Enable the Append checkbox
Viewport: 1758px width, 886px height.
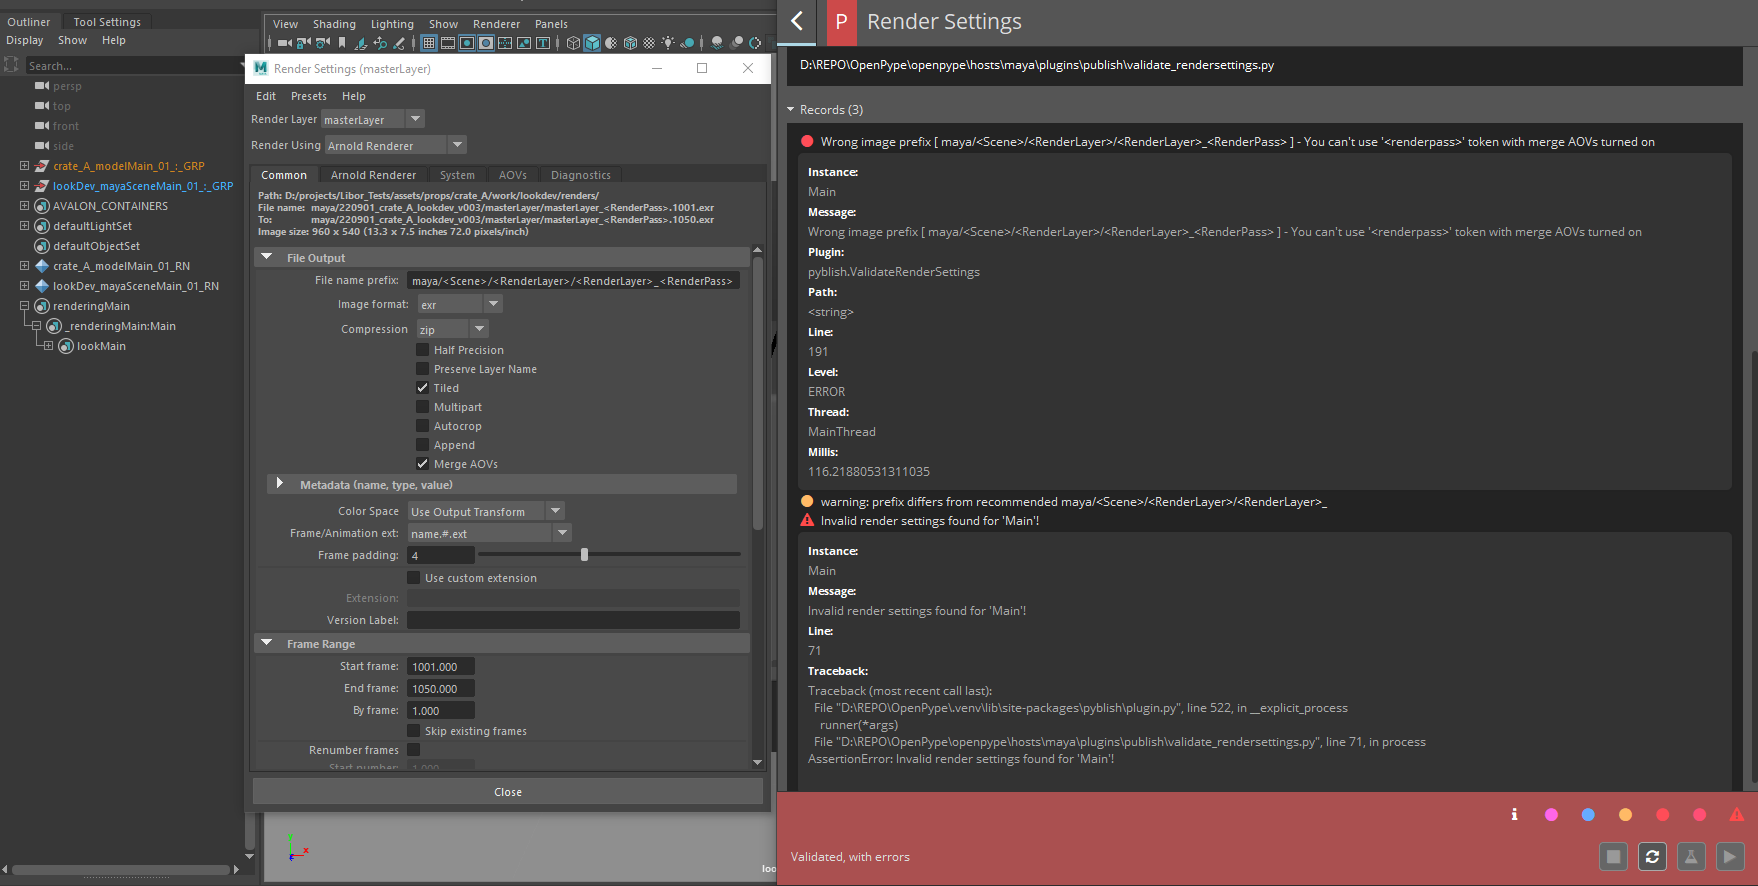tap(422, 445)
